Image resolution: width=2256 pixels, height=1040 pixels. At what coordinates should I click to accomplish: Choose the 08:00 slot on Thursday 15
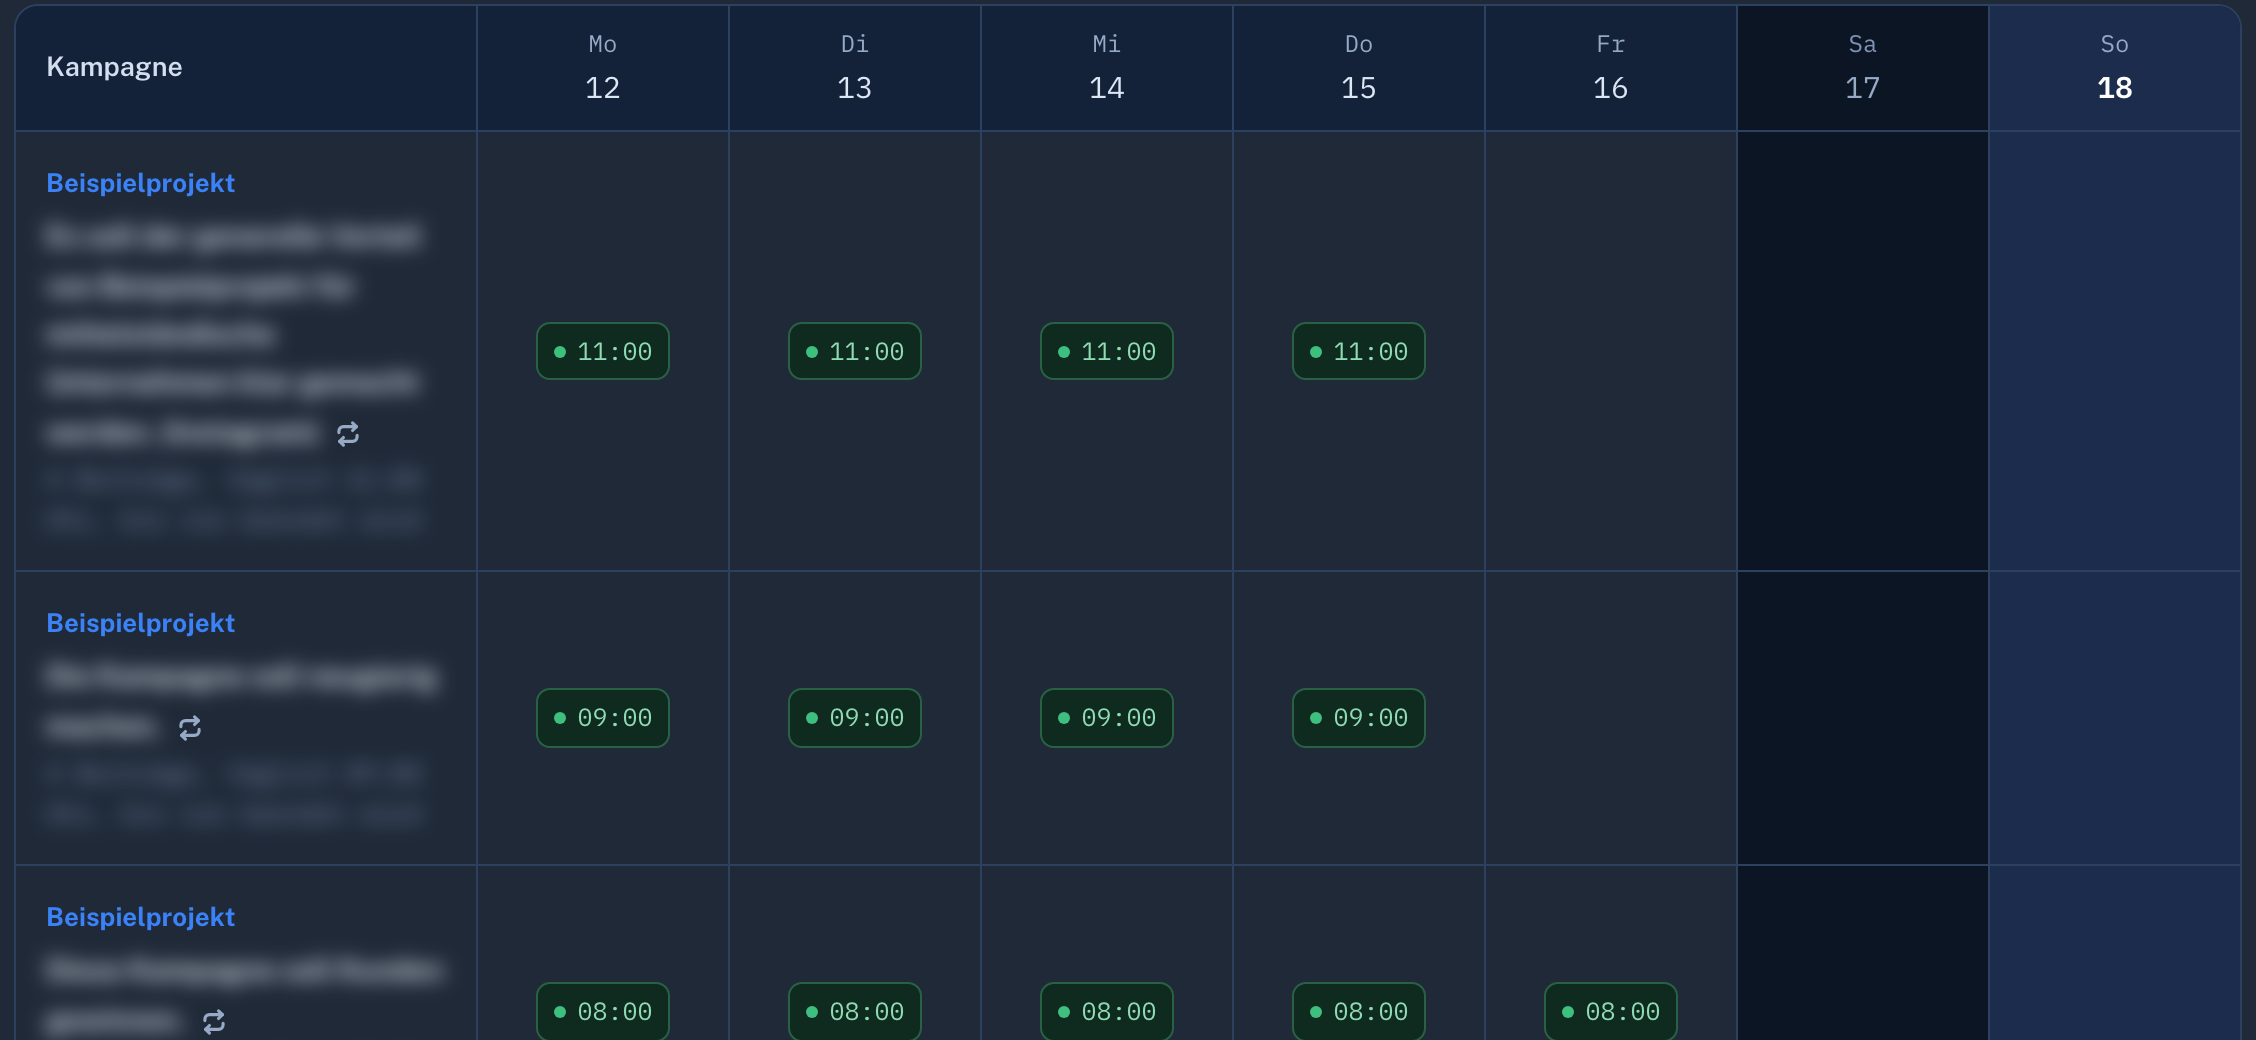(1359, 1011)
